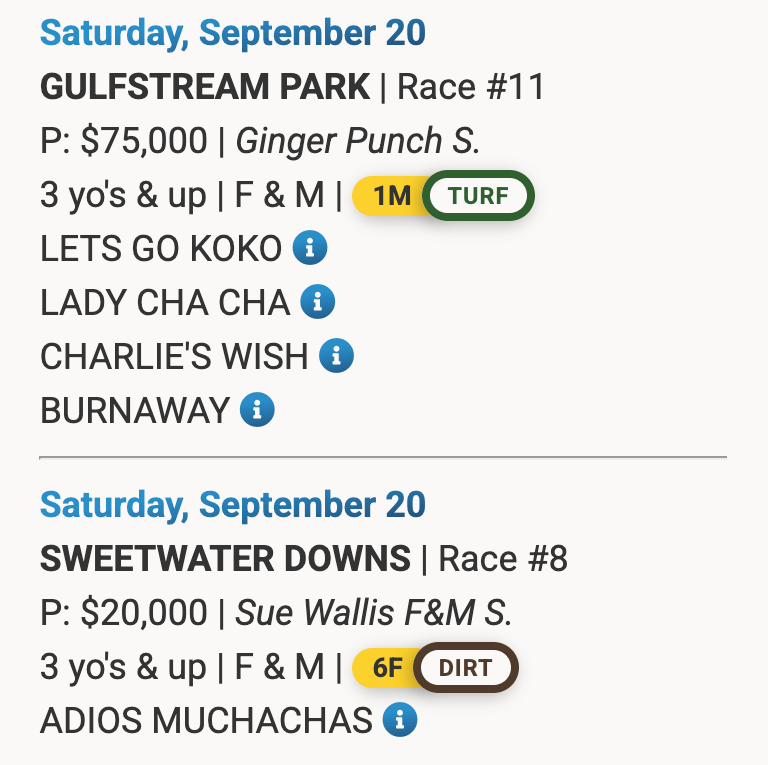Click the Sue Wallis F&M S. race name
The width and height of the screenshot is (768, 765).
[x=373, y=613]
